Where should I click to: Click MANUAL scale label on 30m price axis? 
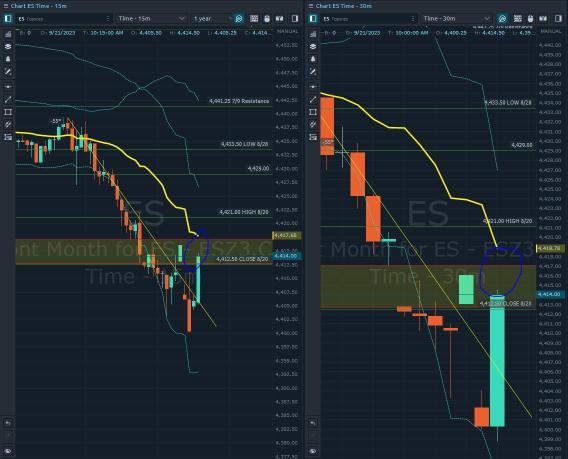tap(551, 32)
